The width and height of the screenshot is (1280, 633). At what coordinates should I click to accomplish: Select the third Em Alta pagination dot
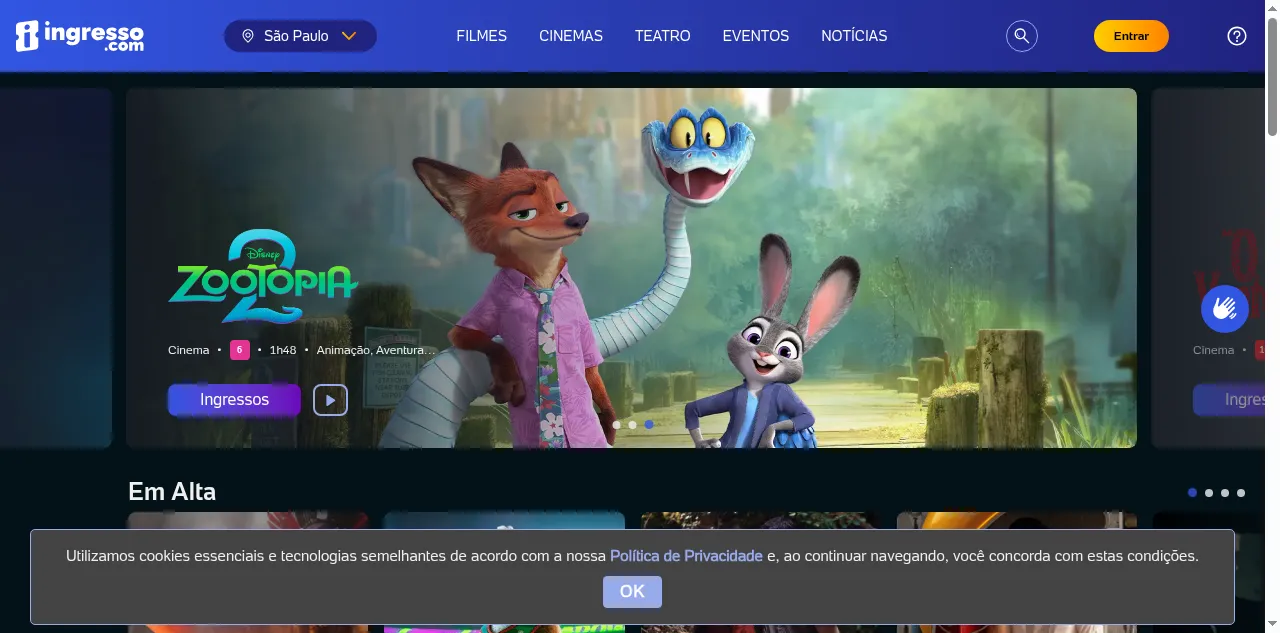point(1225,493)
